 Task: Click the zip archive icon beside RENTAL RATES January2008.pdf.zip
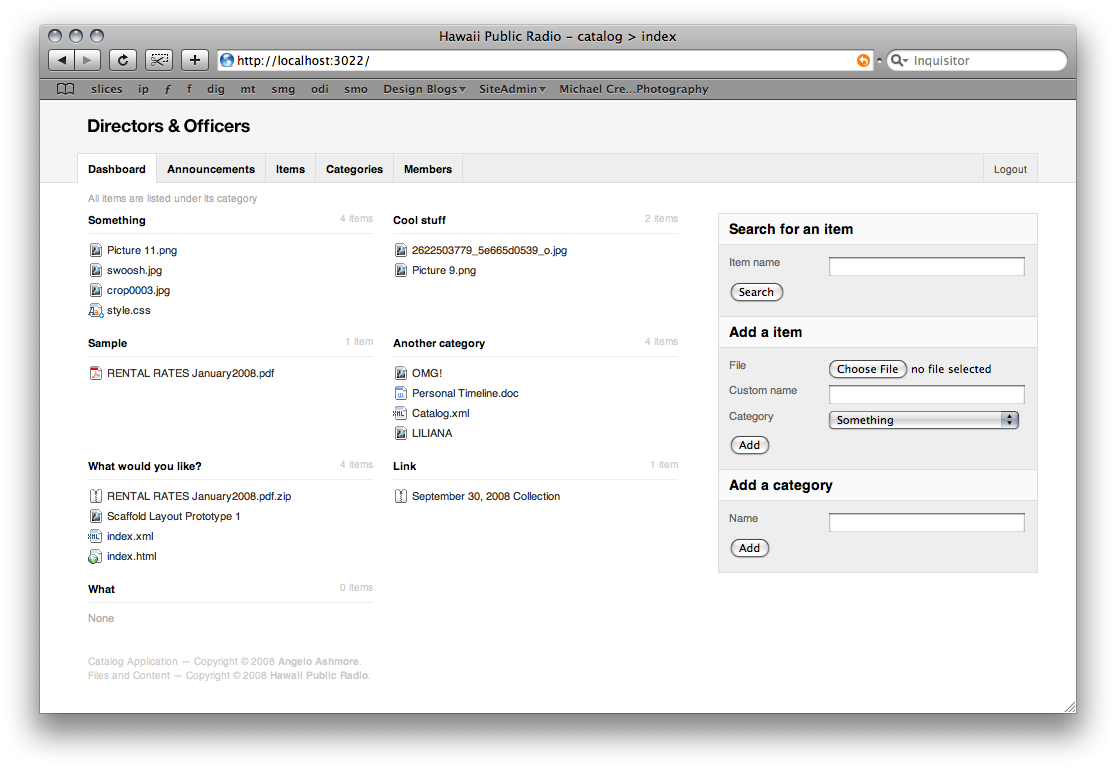[95, 496]
